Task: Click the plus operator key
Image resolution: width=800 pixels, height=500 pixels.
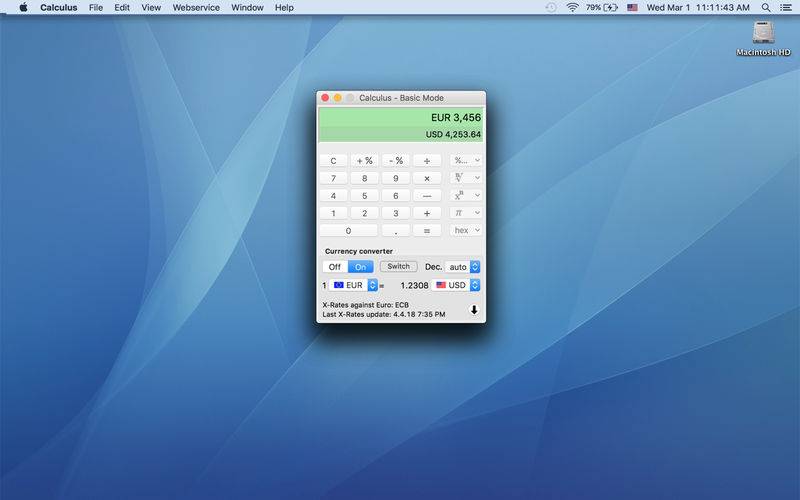Action: 427,213
